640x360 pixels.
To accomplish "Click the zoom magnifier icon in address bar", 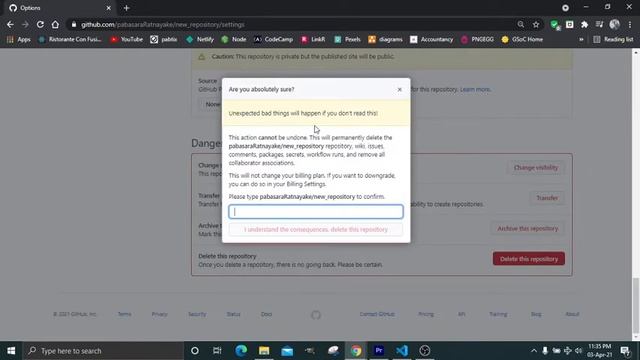I will tap(520, 24).
